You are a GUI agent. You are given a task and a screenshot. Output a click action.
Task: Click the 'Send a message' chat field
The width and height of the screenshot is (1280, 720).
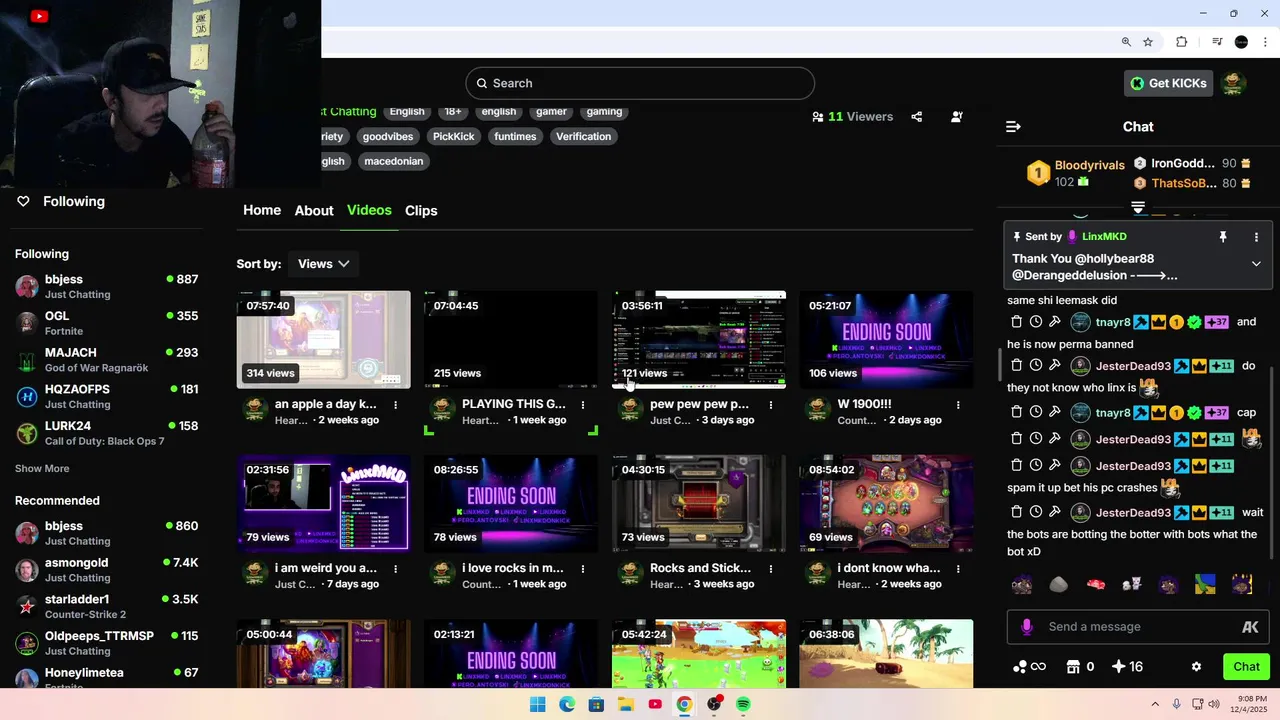(x=1138, y=627)
